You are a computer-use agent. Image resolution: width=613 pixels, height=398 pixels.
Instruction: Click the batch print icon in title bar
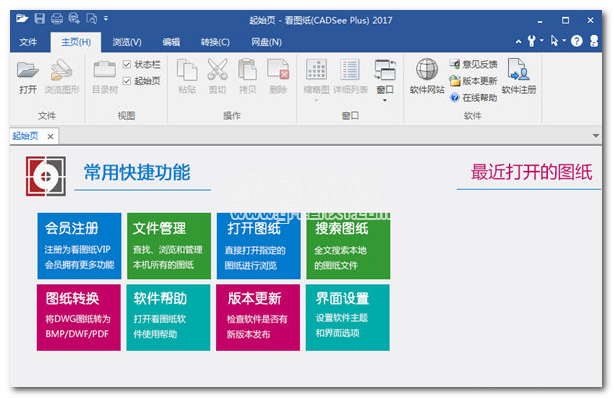pyautogui.click(x=74, y=18)
